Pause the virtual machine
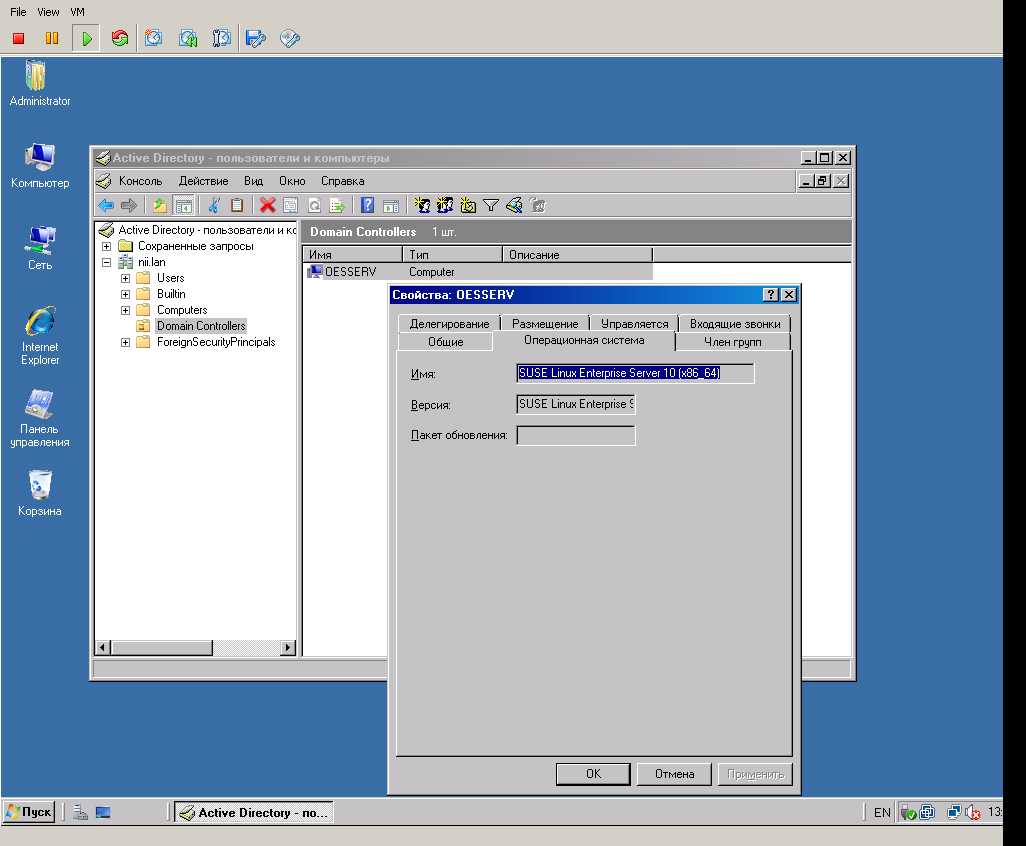 click(52, 39)
